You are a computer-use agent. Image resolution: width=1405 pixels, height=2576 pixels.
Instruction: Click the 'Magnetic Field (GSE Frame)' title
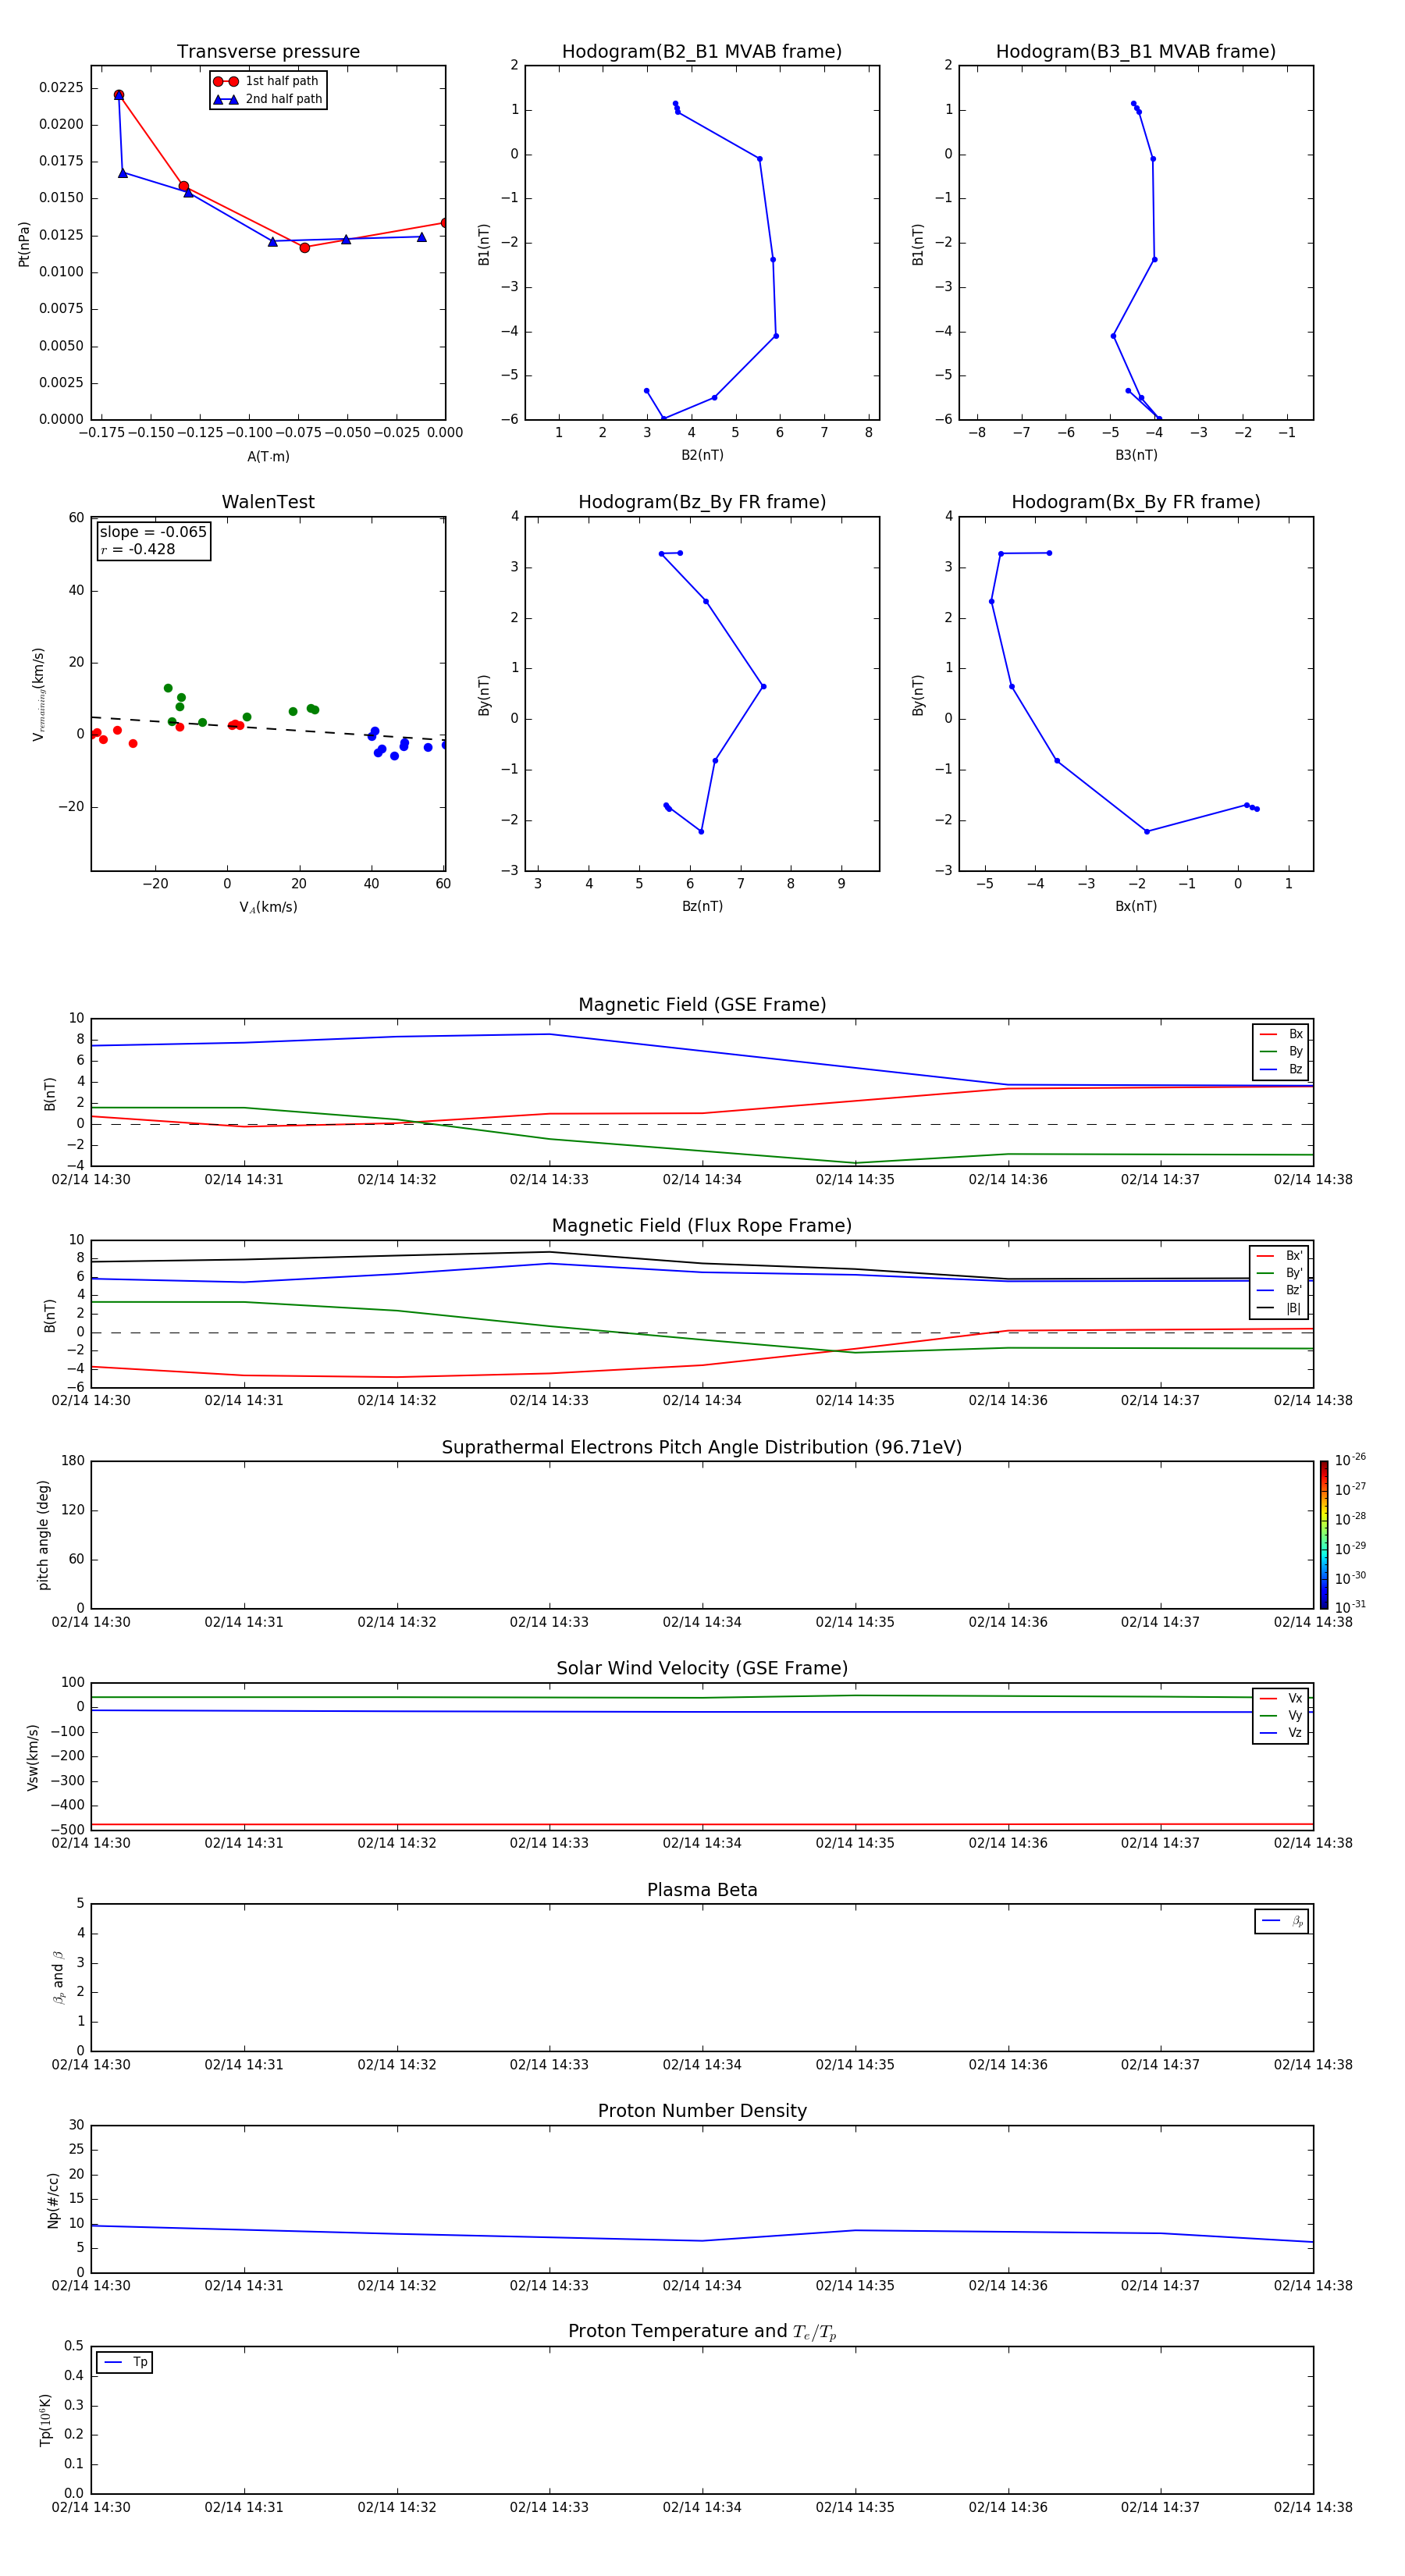tap(702, 1005)
